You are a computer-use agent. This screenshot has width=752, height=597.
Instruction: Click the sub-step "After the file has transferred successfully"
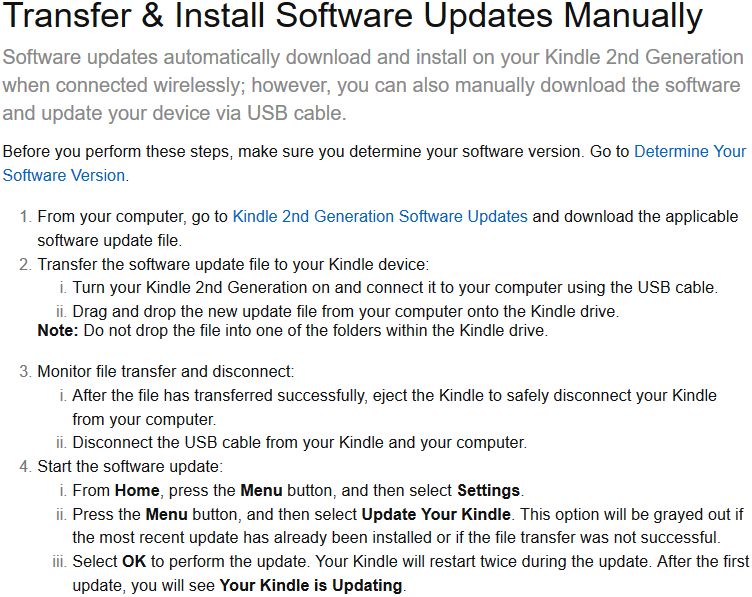click(x=394, y=395)
